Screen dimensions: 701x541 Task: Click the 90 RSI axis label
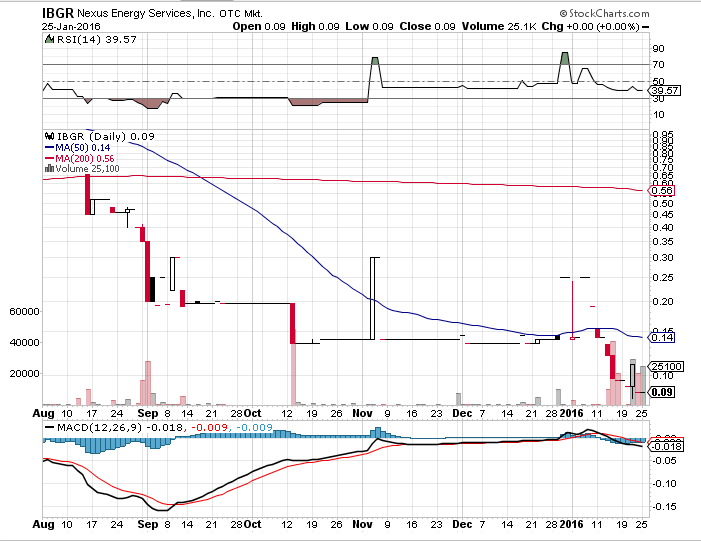(659, 48)
